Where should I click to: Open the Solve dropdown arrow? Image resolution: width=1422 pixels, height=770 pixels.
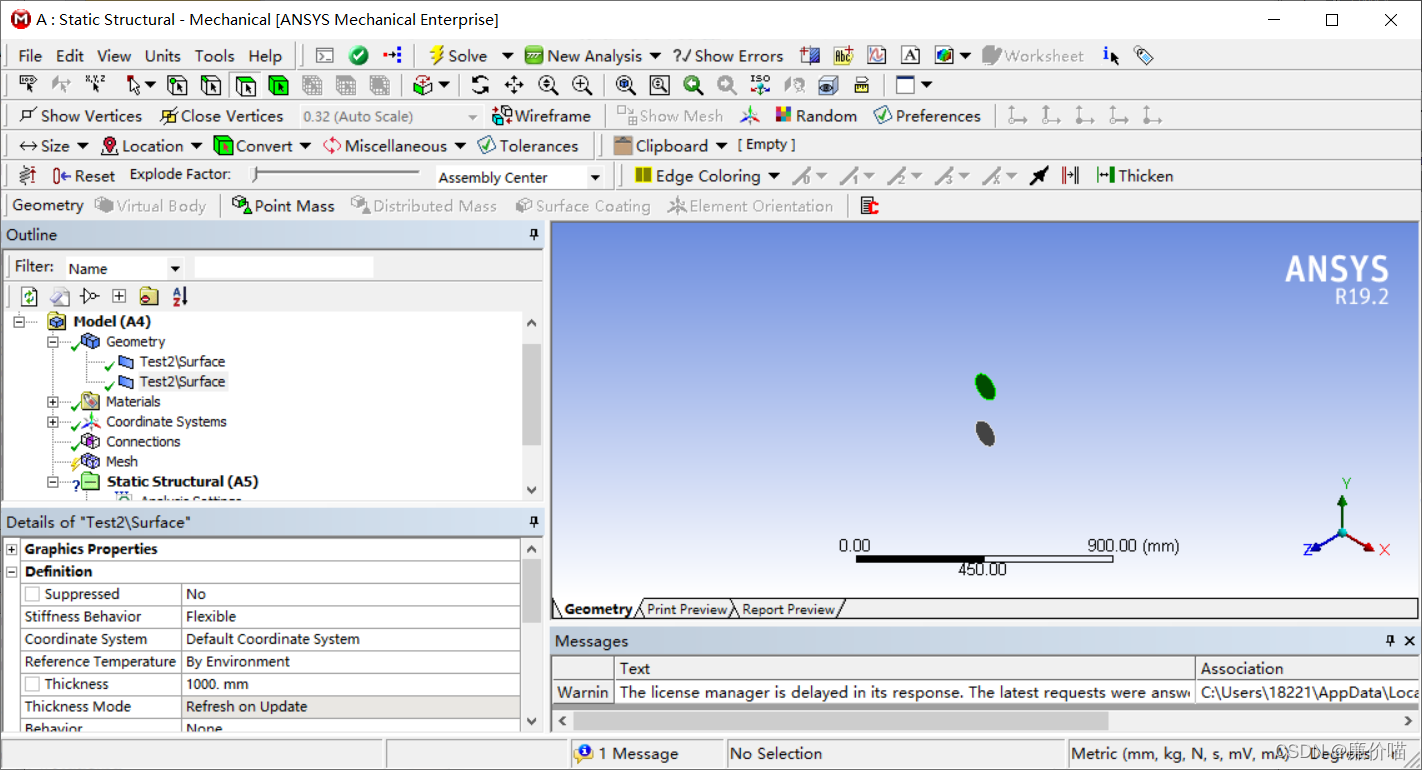(507, 56)
